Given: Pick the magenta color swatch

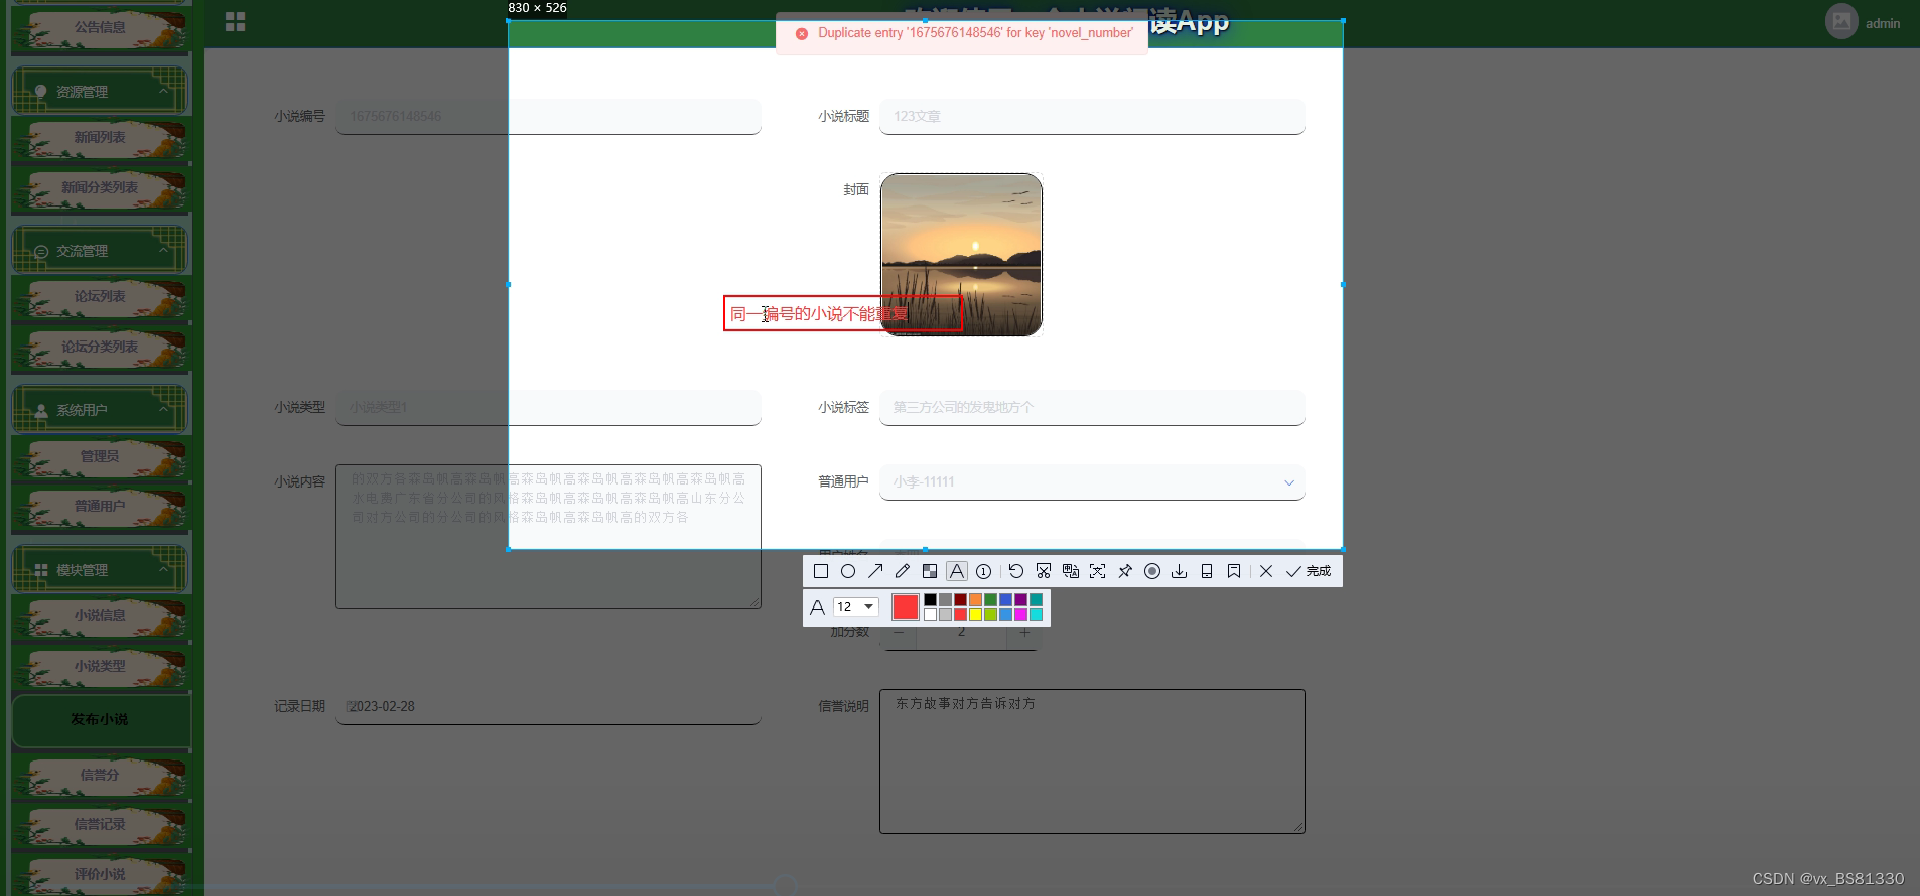Looking at the screenshot, I should click(1021, 614).
